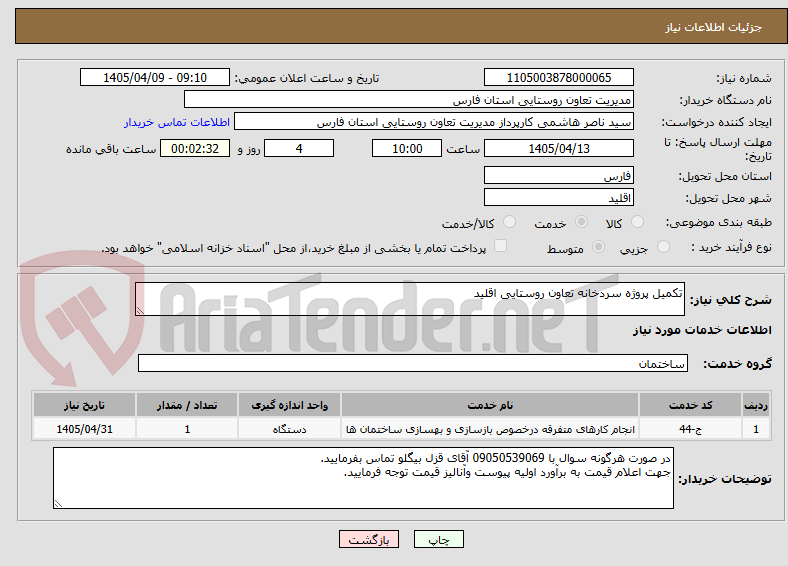The width and height of the screenshot is (788, 566).
Task: Click the row number cell of row ج-44
Action: point(756,429)
